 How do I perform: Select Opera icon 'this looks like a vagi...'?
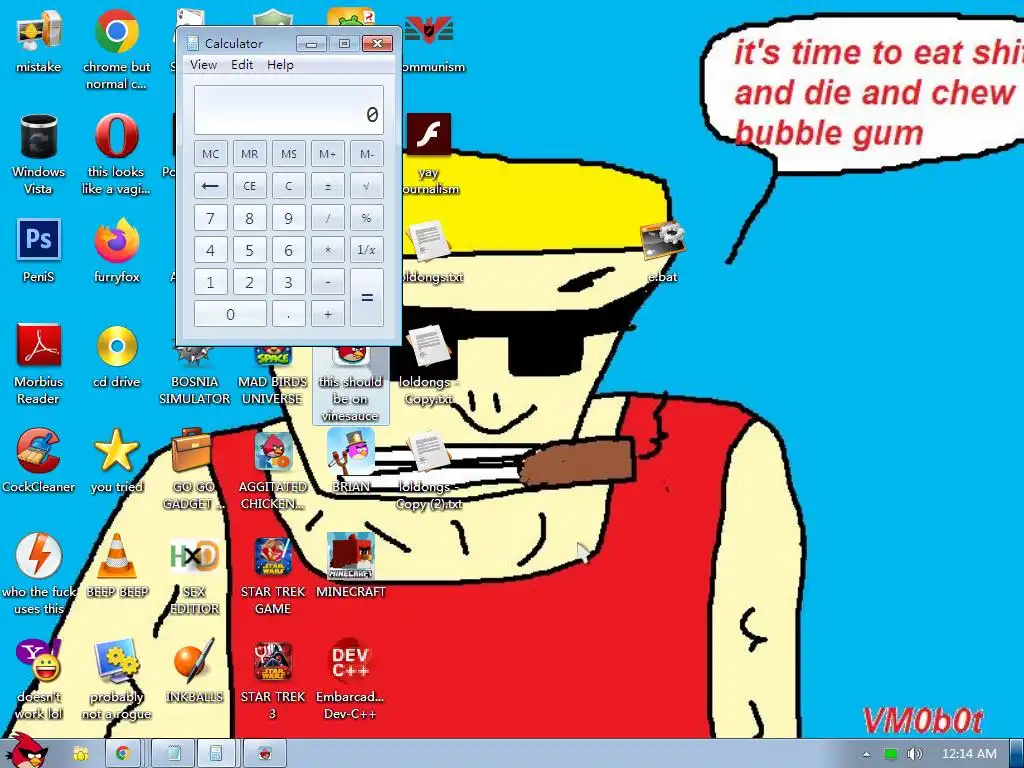(x=116, y=154)
